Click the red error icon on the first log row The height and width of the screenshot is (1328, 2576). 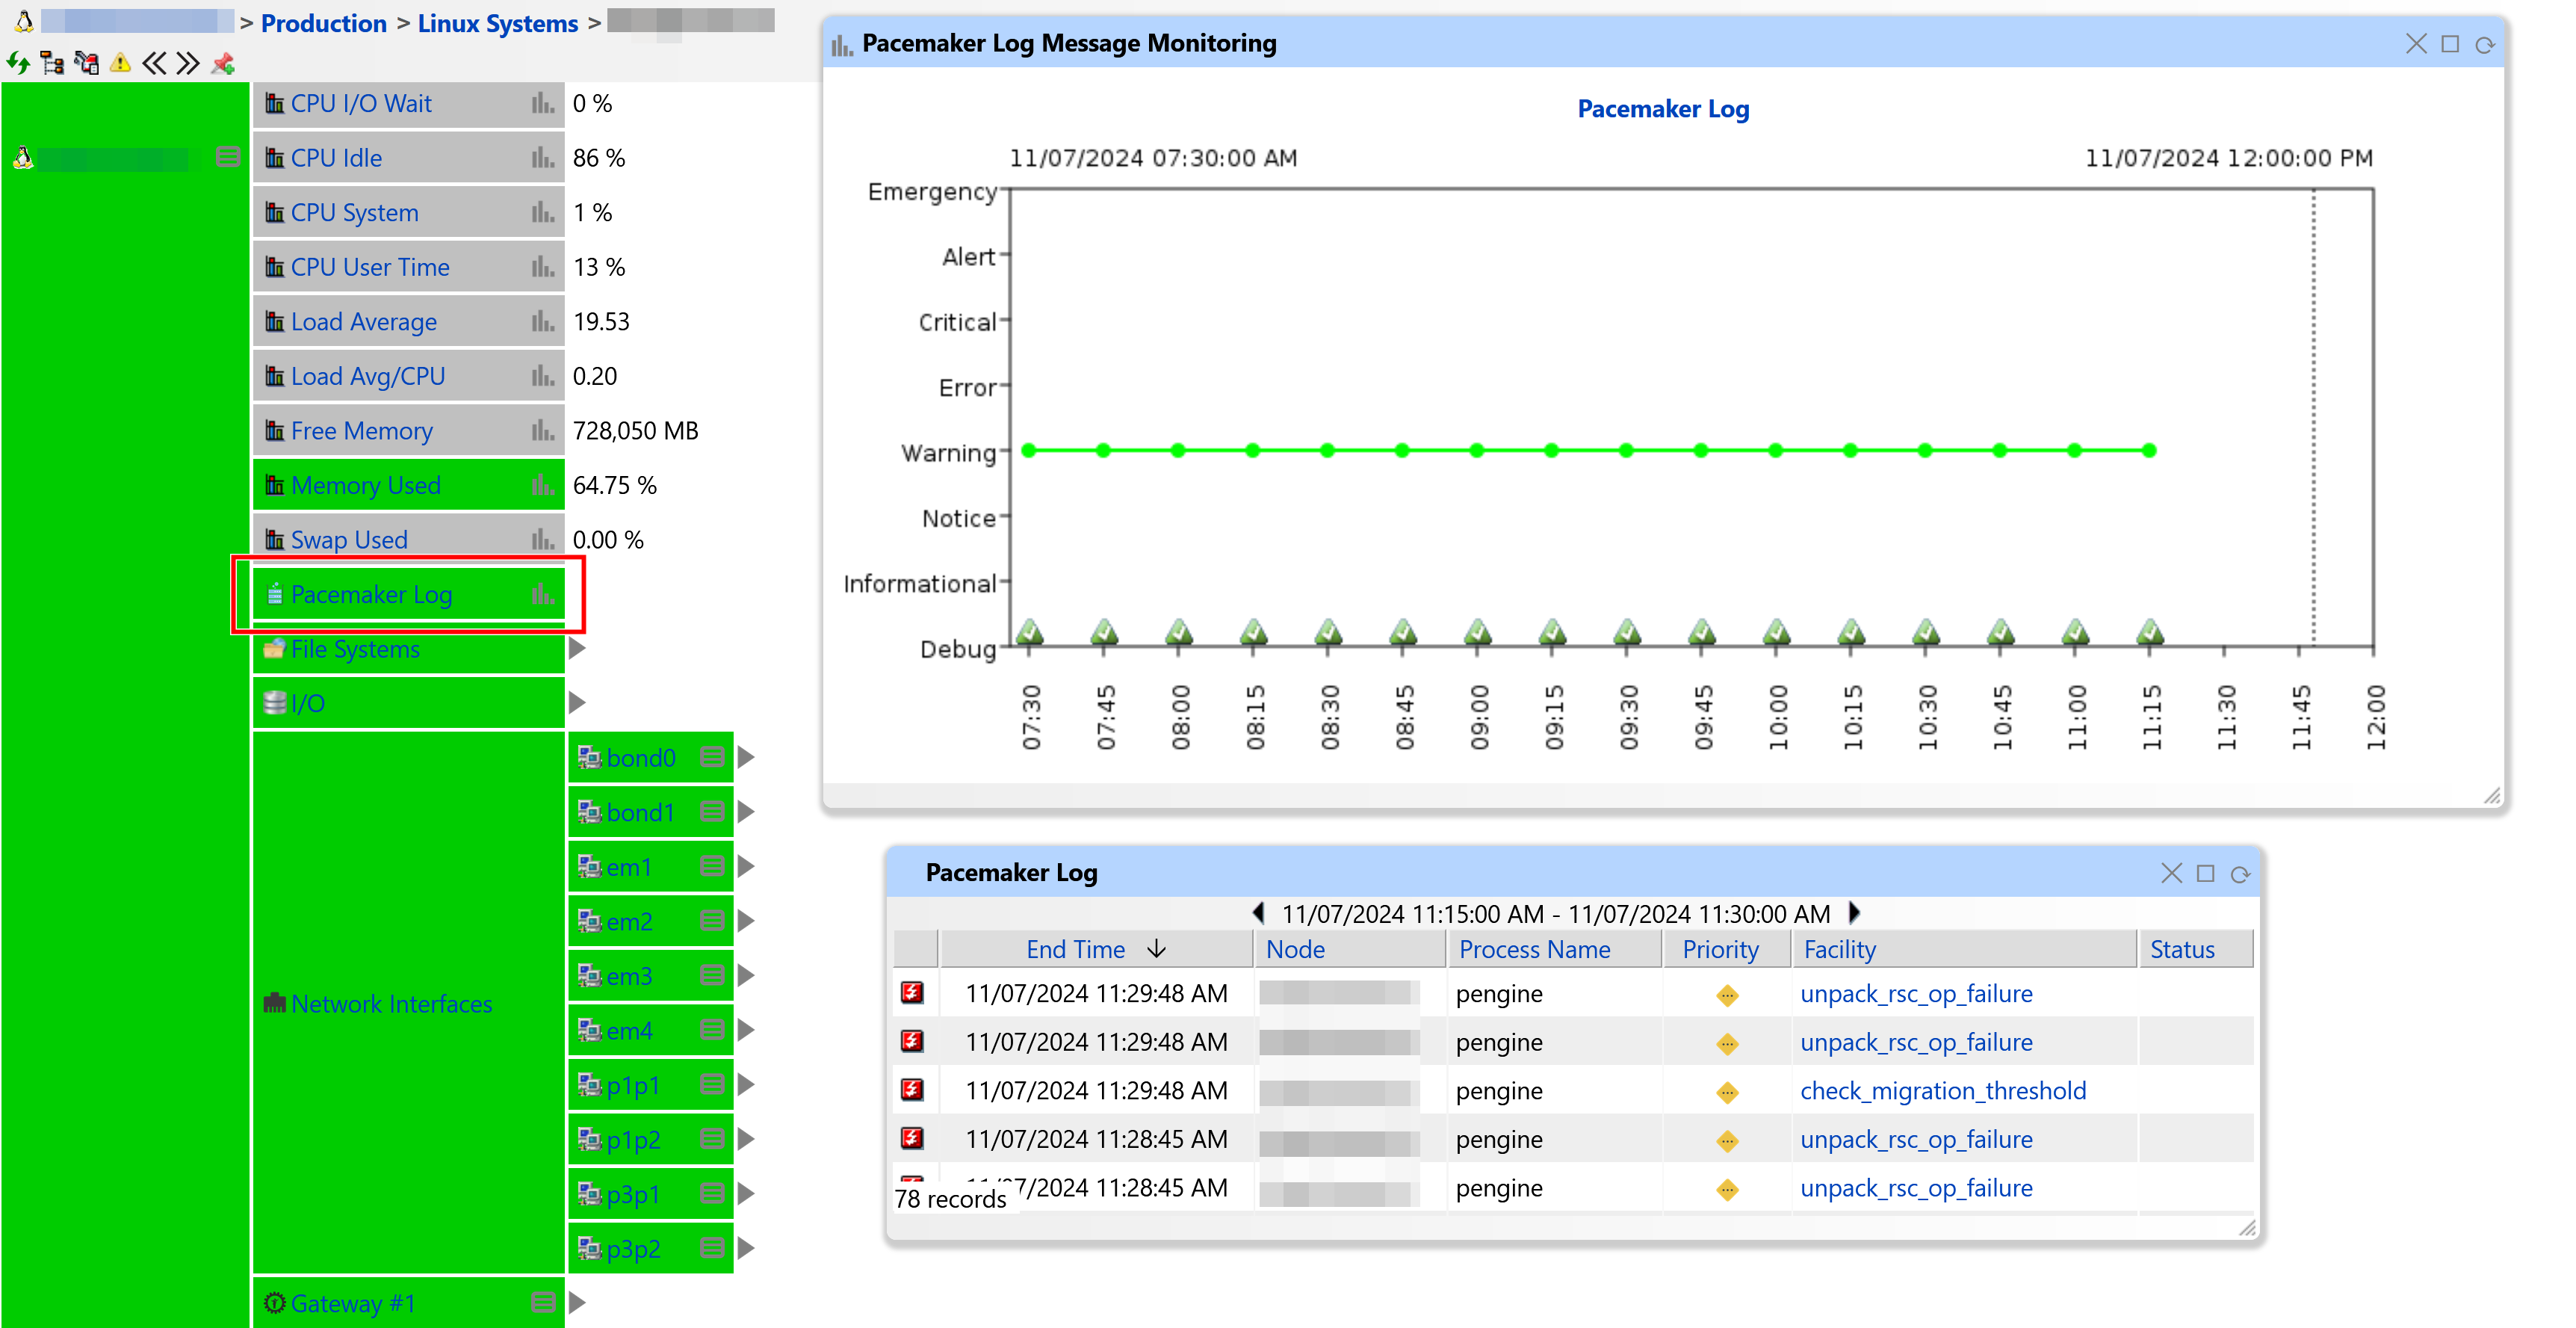point(913,993)
